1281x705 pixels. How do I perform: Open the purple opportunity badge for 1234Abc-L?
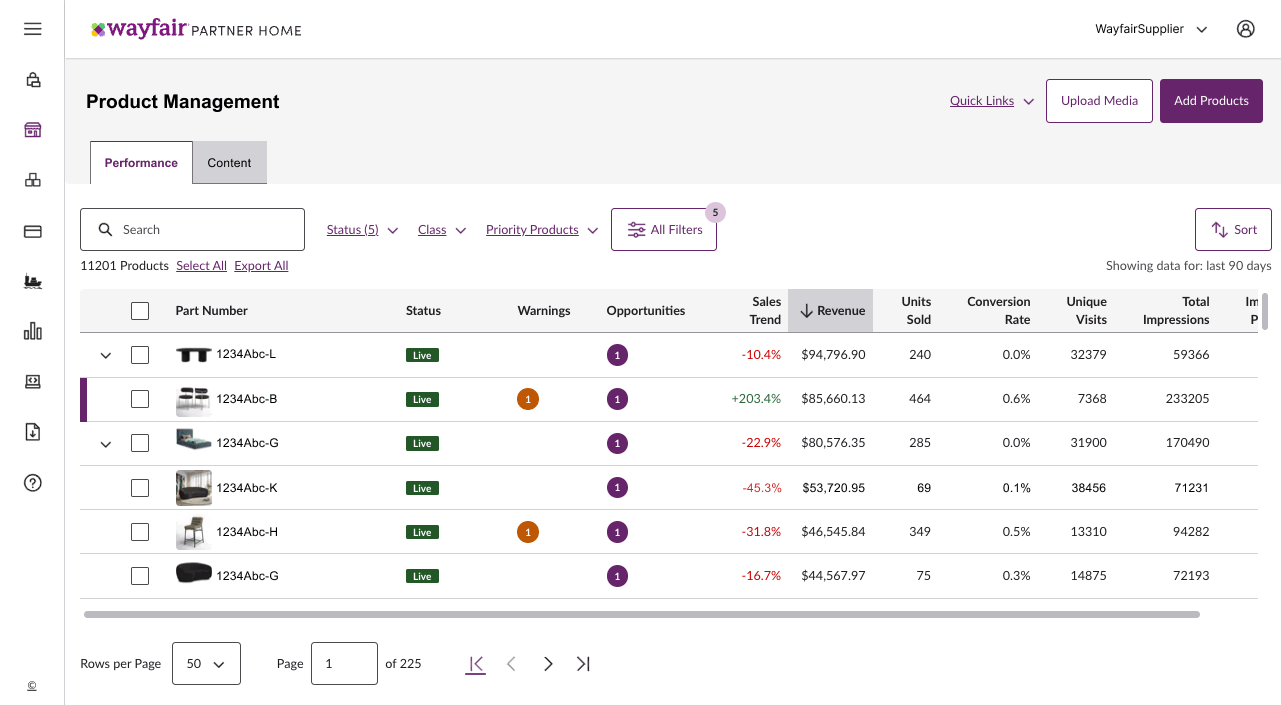click(x=617, y=355)
